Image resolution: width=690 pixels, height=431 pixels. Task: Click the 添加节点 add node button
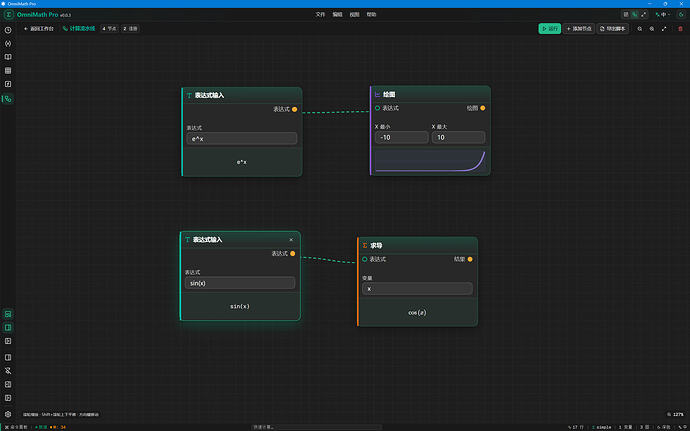click(579, 29)
